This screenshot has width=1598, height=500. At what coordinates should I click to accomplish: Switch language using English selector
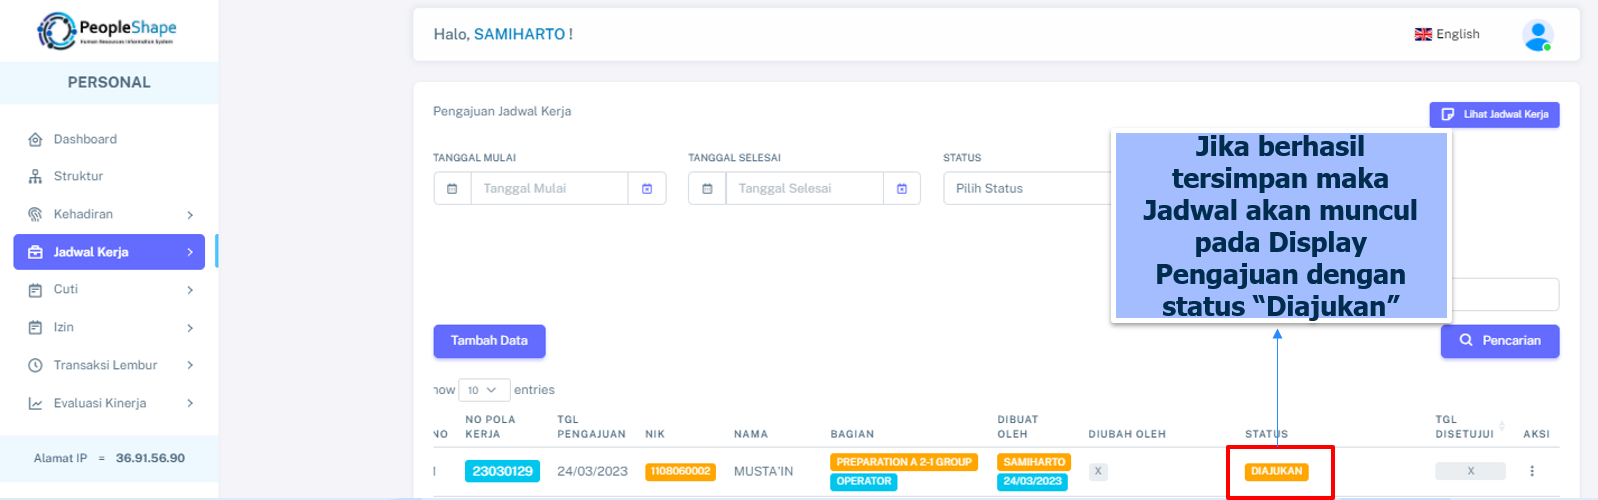click(x=1447, y=34)
